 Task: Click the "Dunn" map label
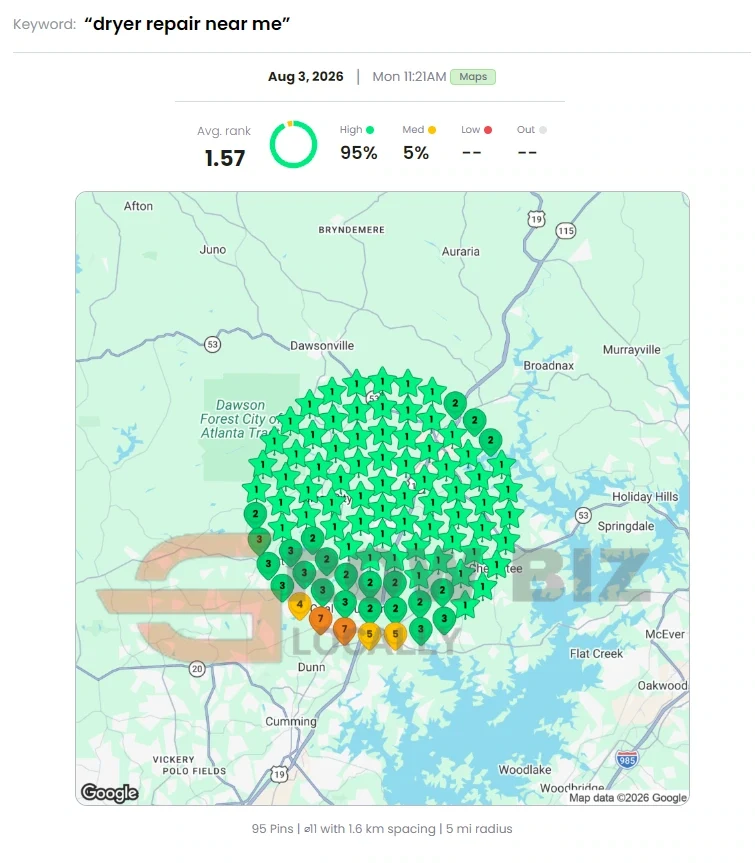click(311, 667)
